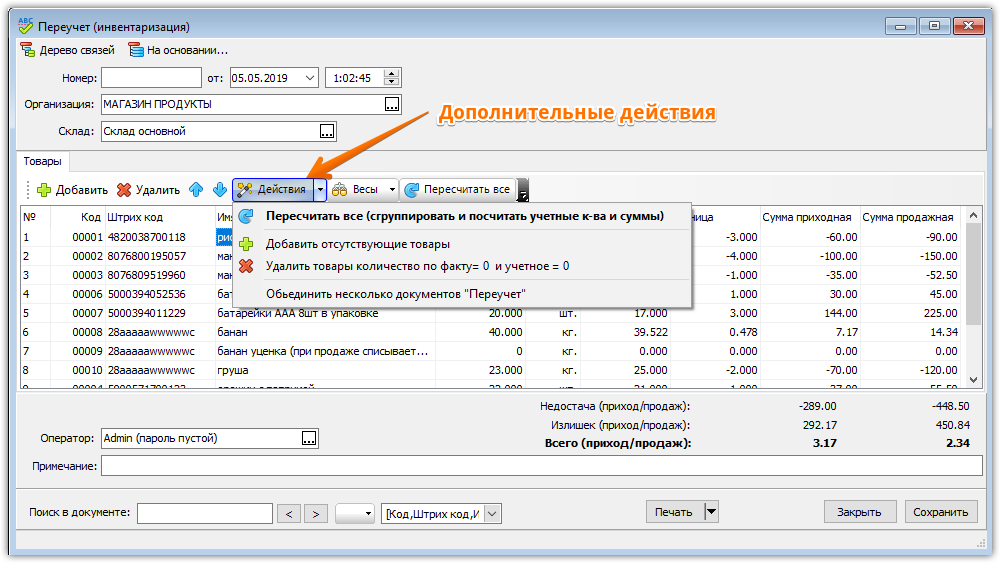
Task: Remove the row with Удалить red cross
Action: (148, 190)
